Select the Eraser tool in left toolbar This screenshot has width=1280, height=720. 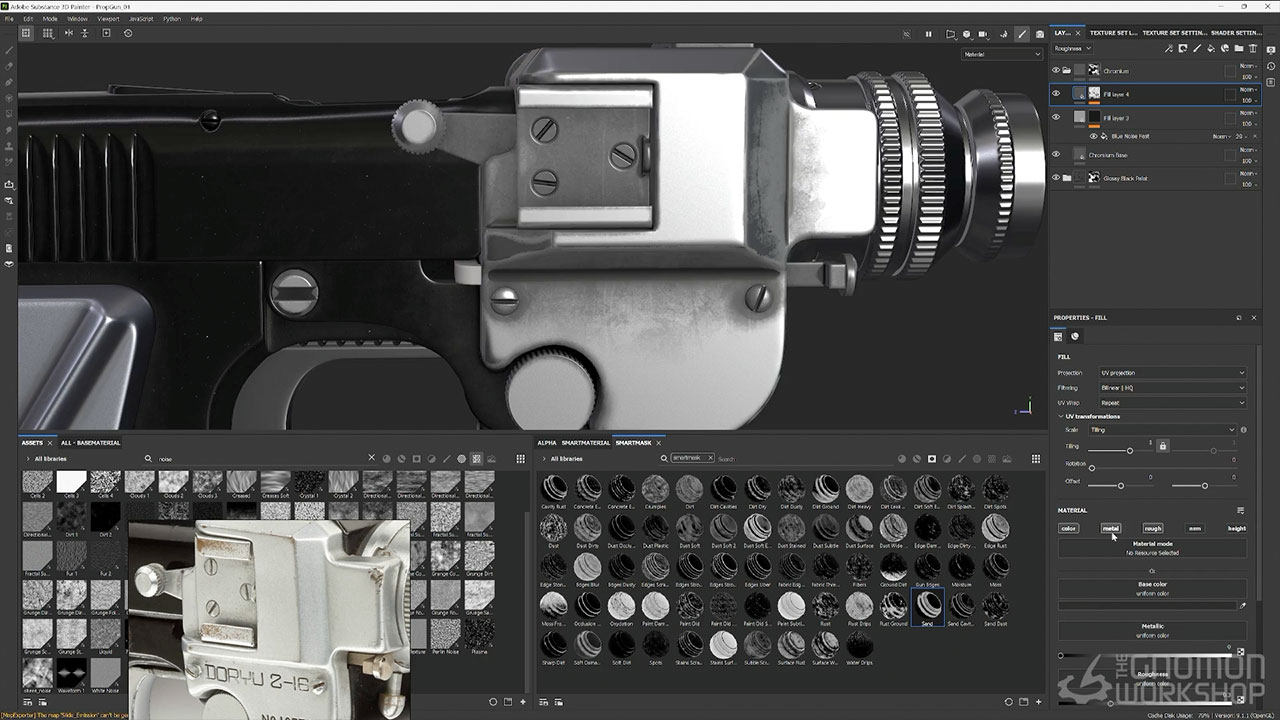tap(9, 66)
